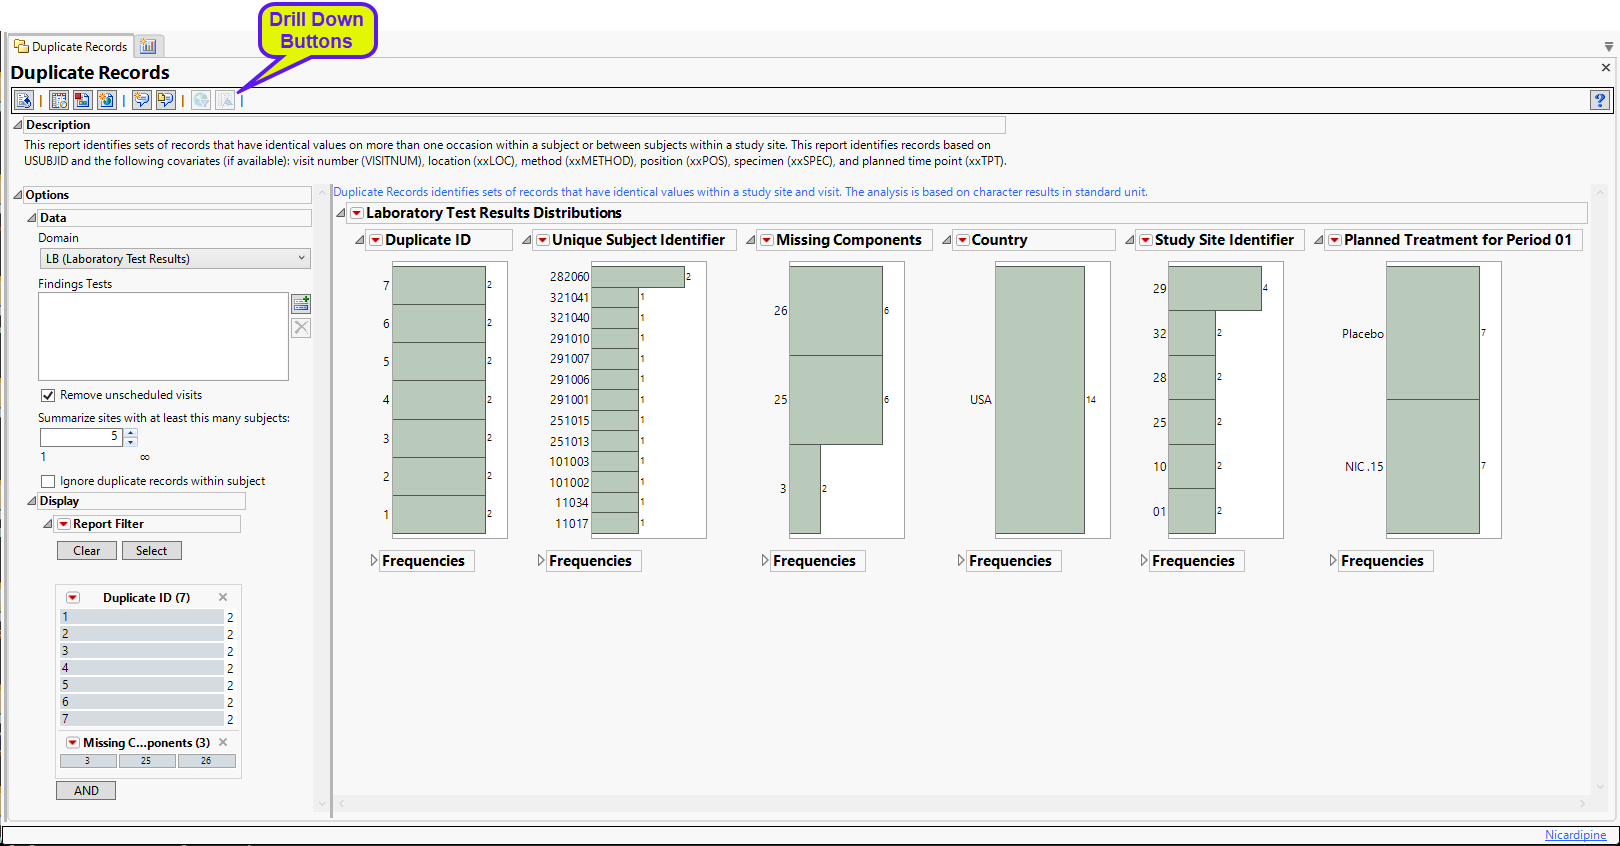Switch to the Duplicate Records tab
Image resolution: width=1620 pixels, height=846 pixels.
tap(71, 47)
